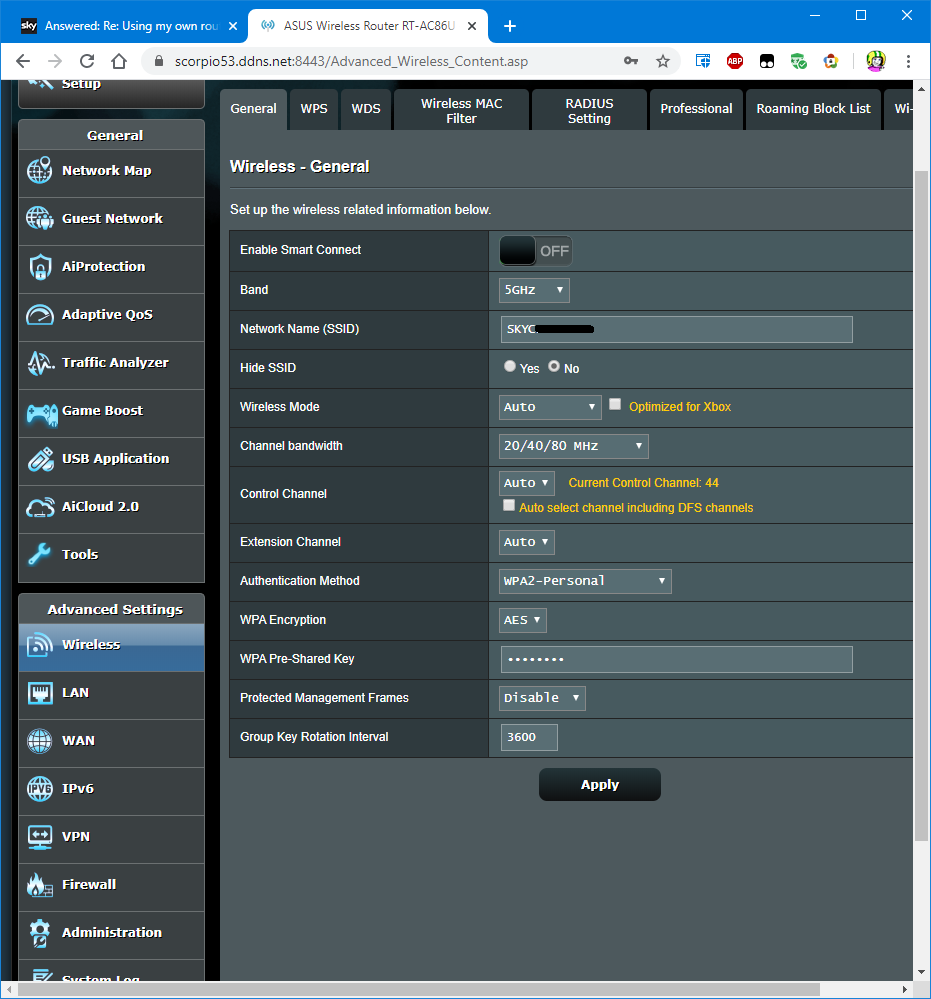Expand the Channel bandwidth dropdown

[573, 446]
